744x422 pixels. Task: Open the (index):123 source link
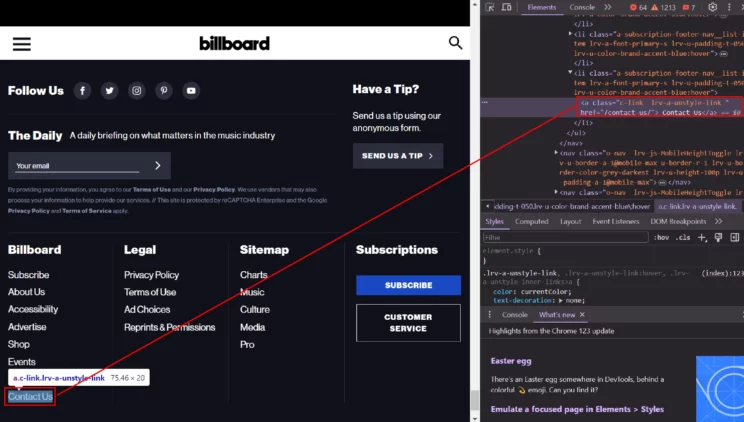pos(722,273)
